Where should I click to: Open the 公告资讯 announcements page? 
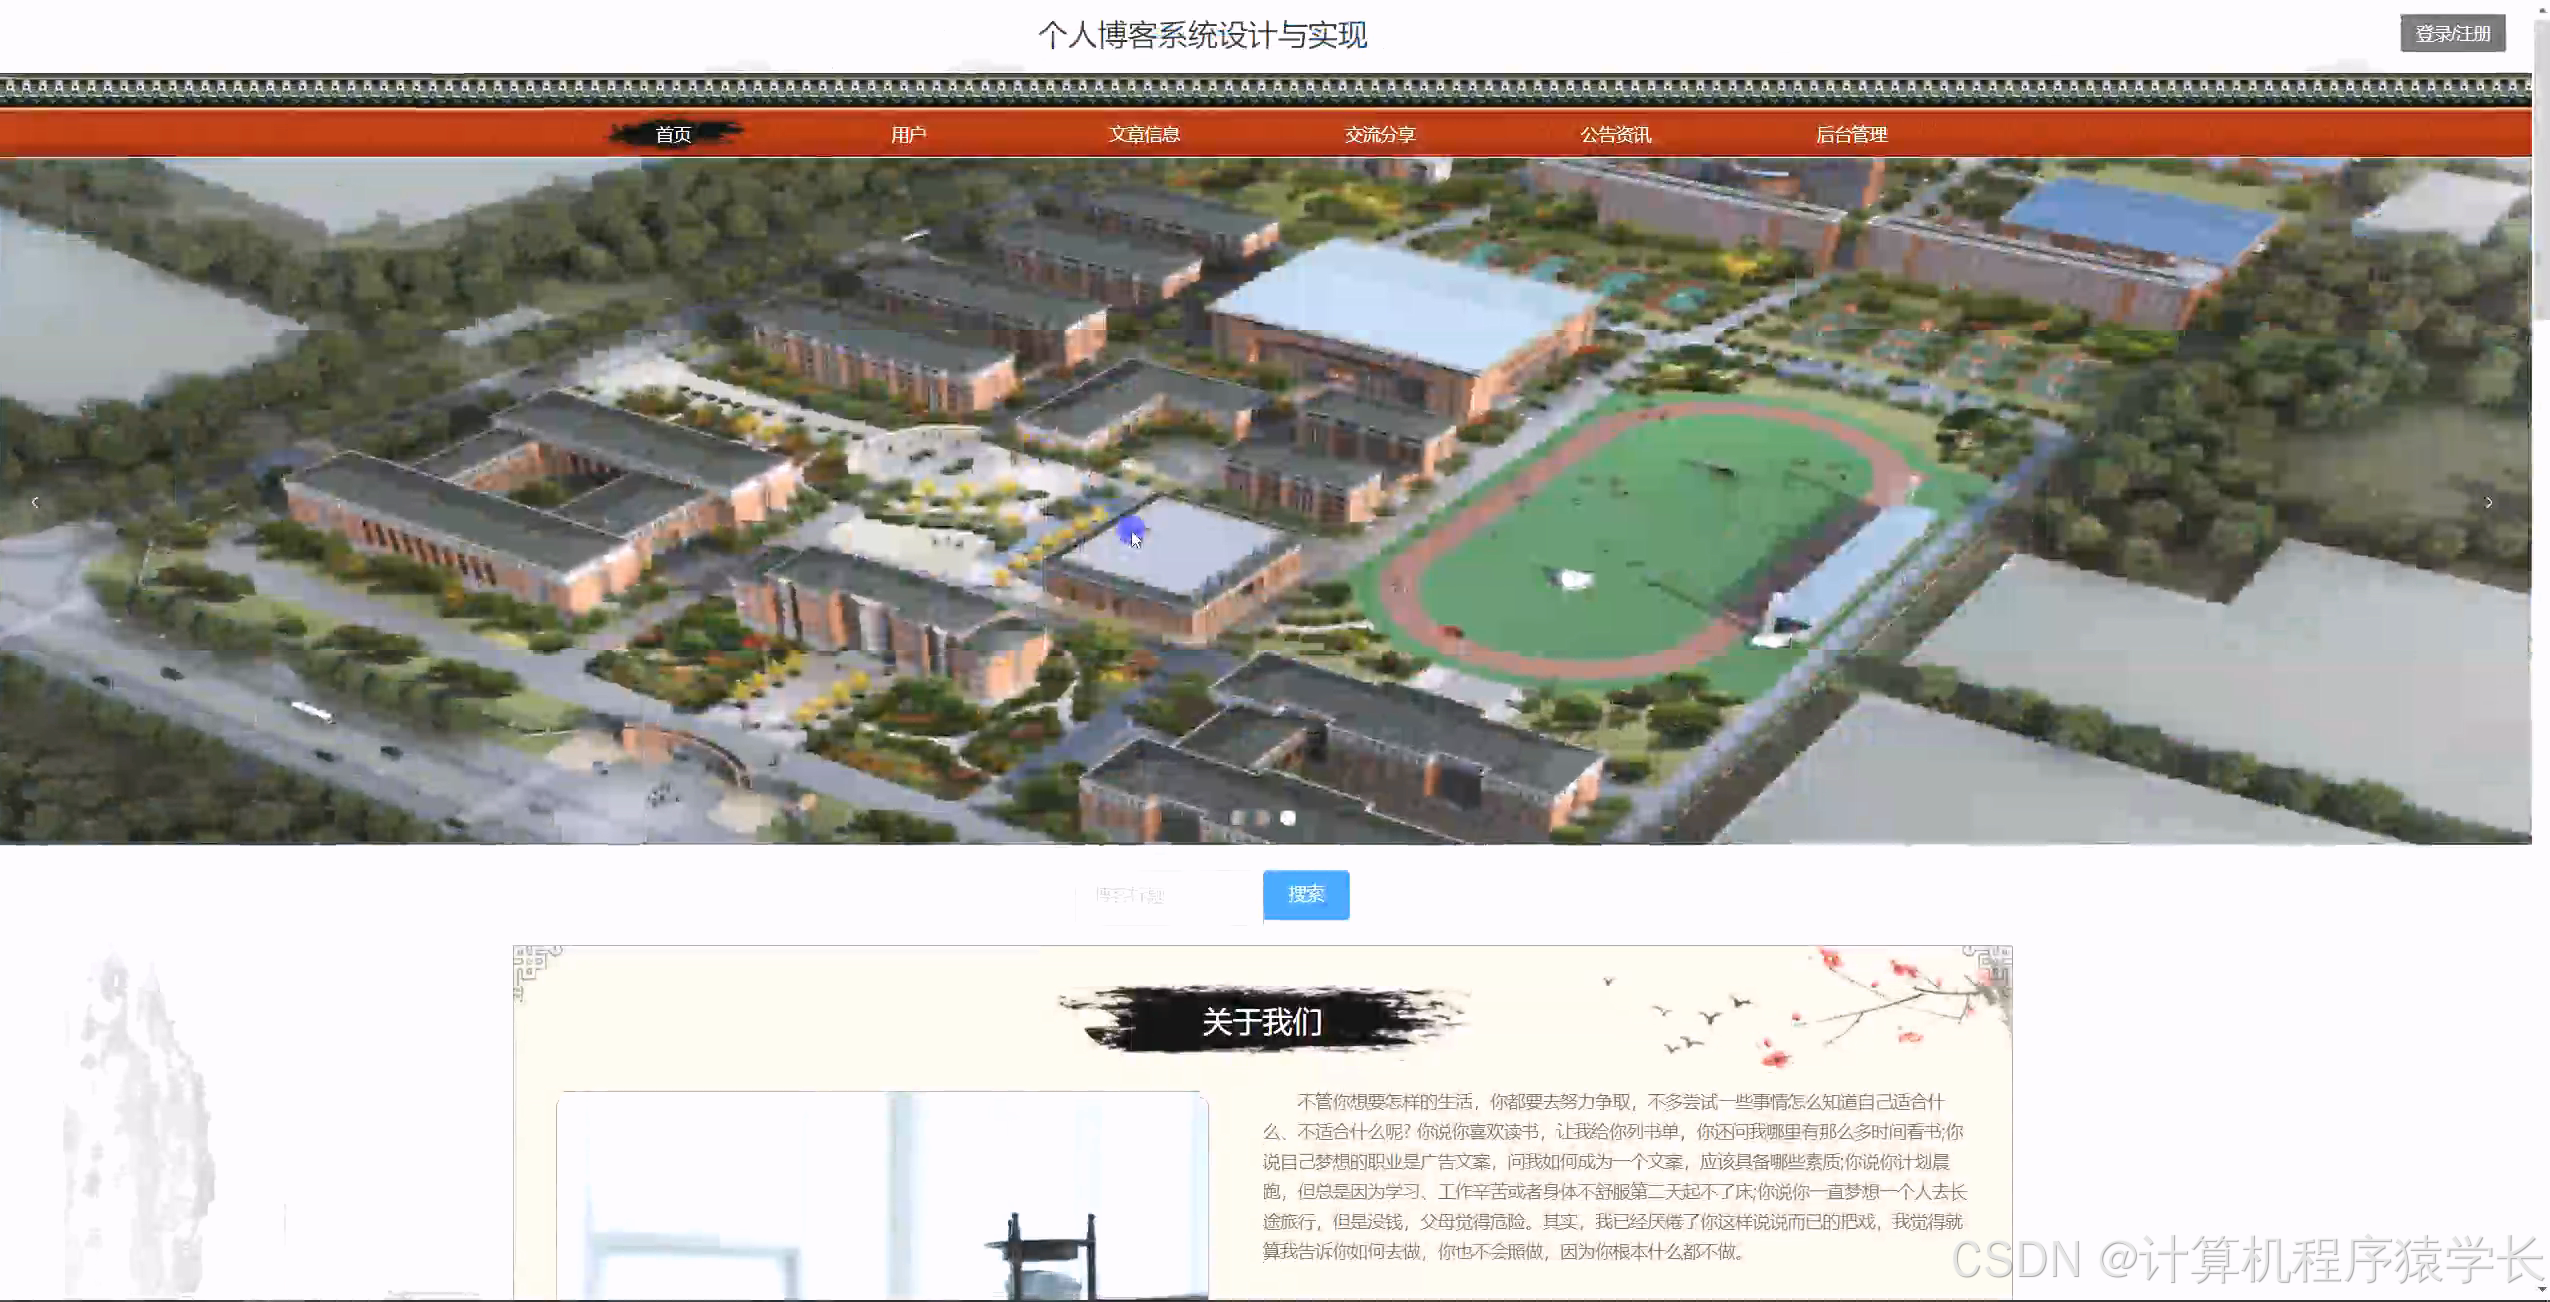pos(1616,133)
